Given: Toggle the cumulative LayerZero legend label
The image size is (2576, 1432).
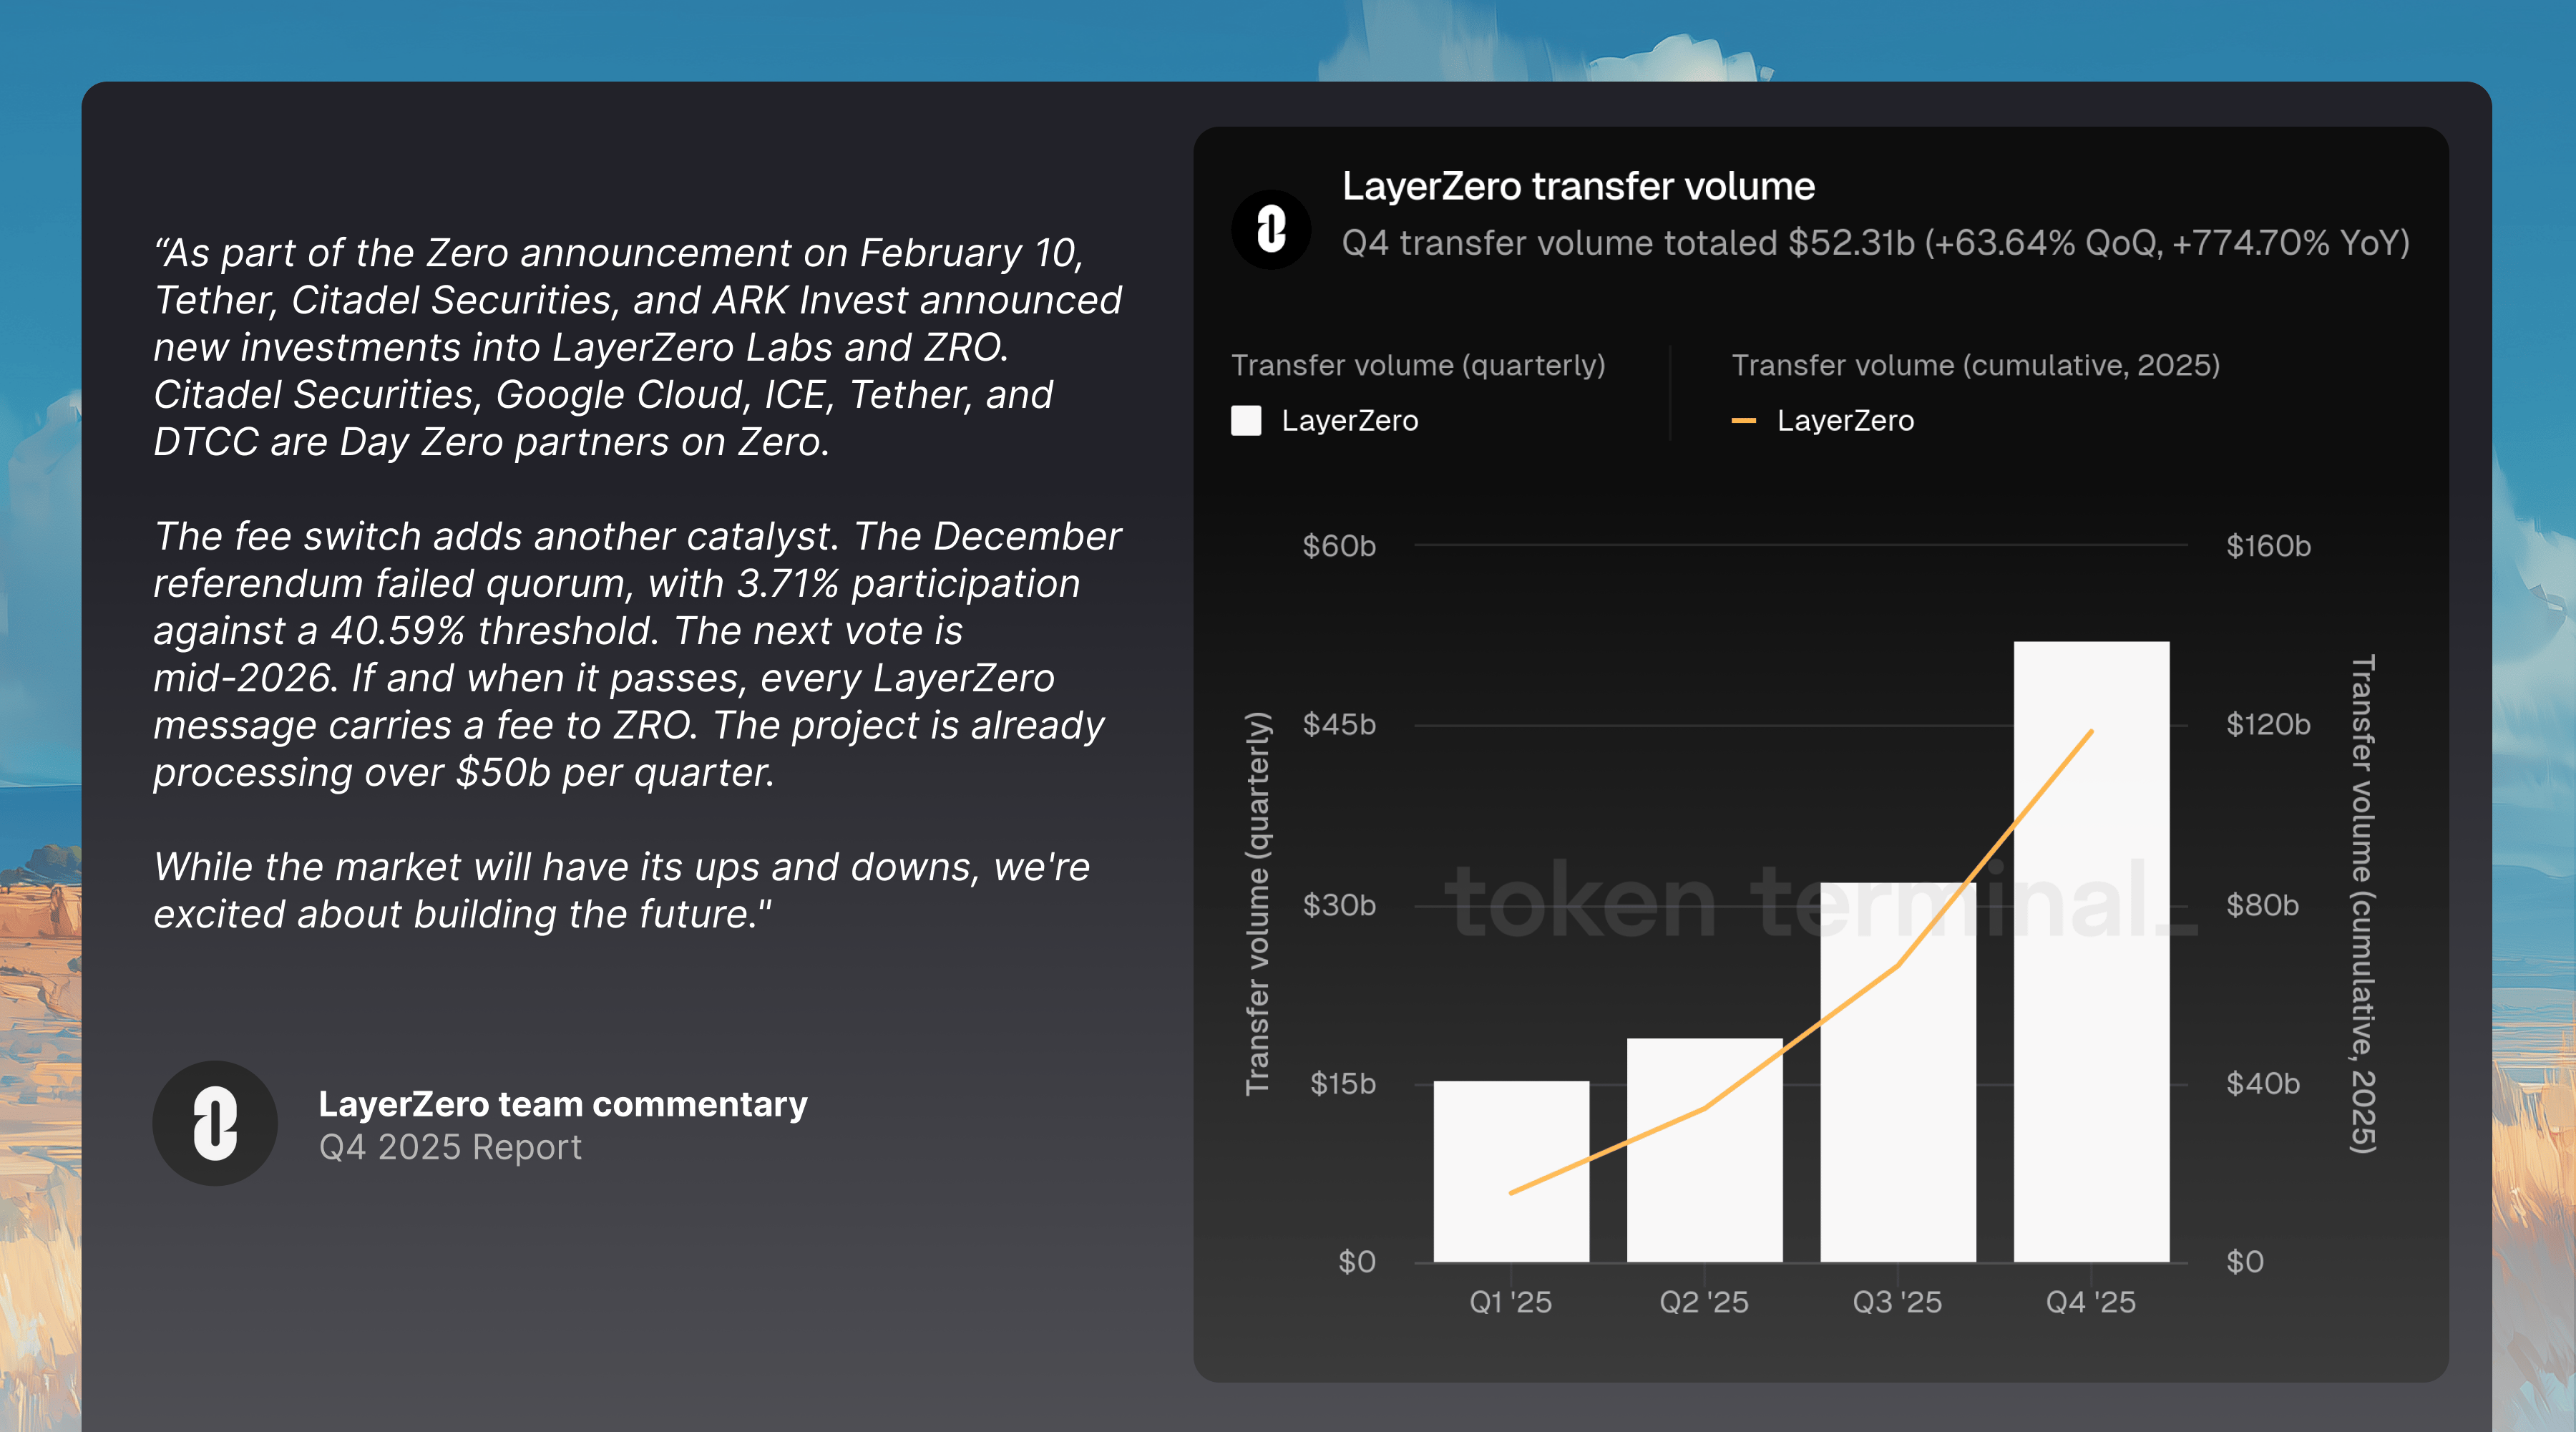Looking at the screenshot, I should tap(1845, 420).
